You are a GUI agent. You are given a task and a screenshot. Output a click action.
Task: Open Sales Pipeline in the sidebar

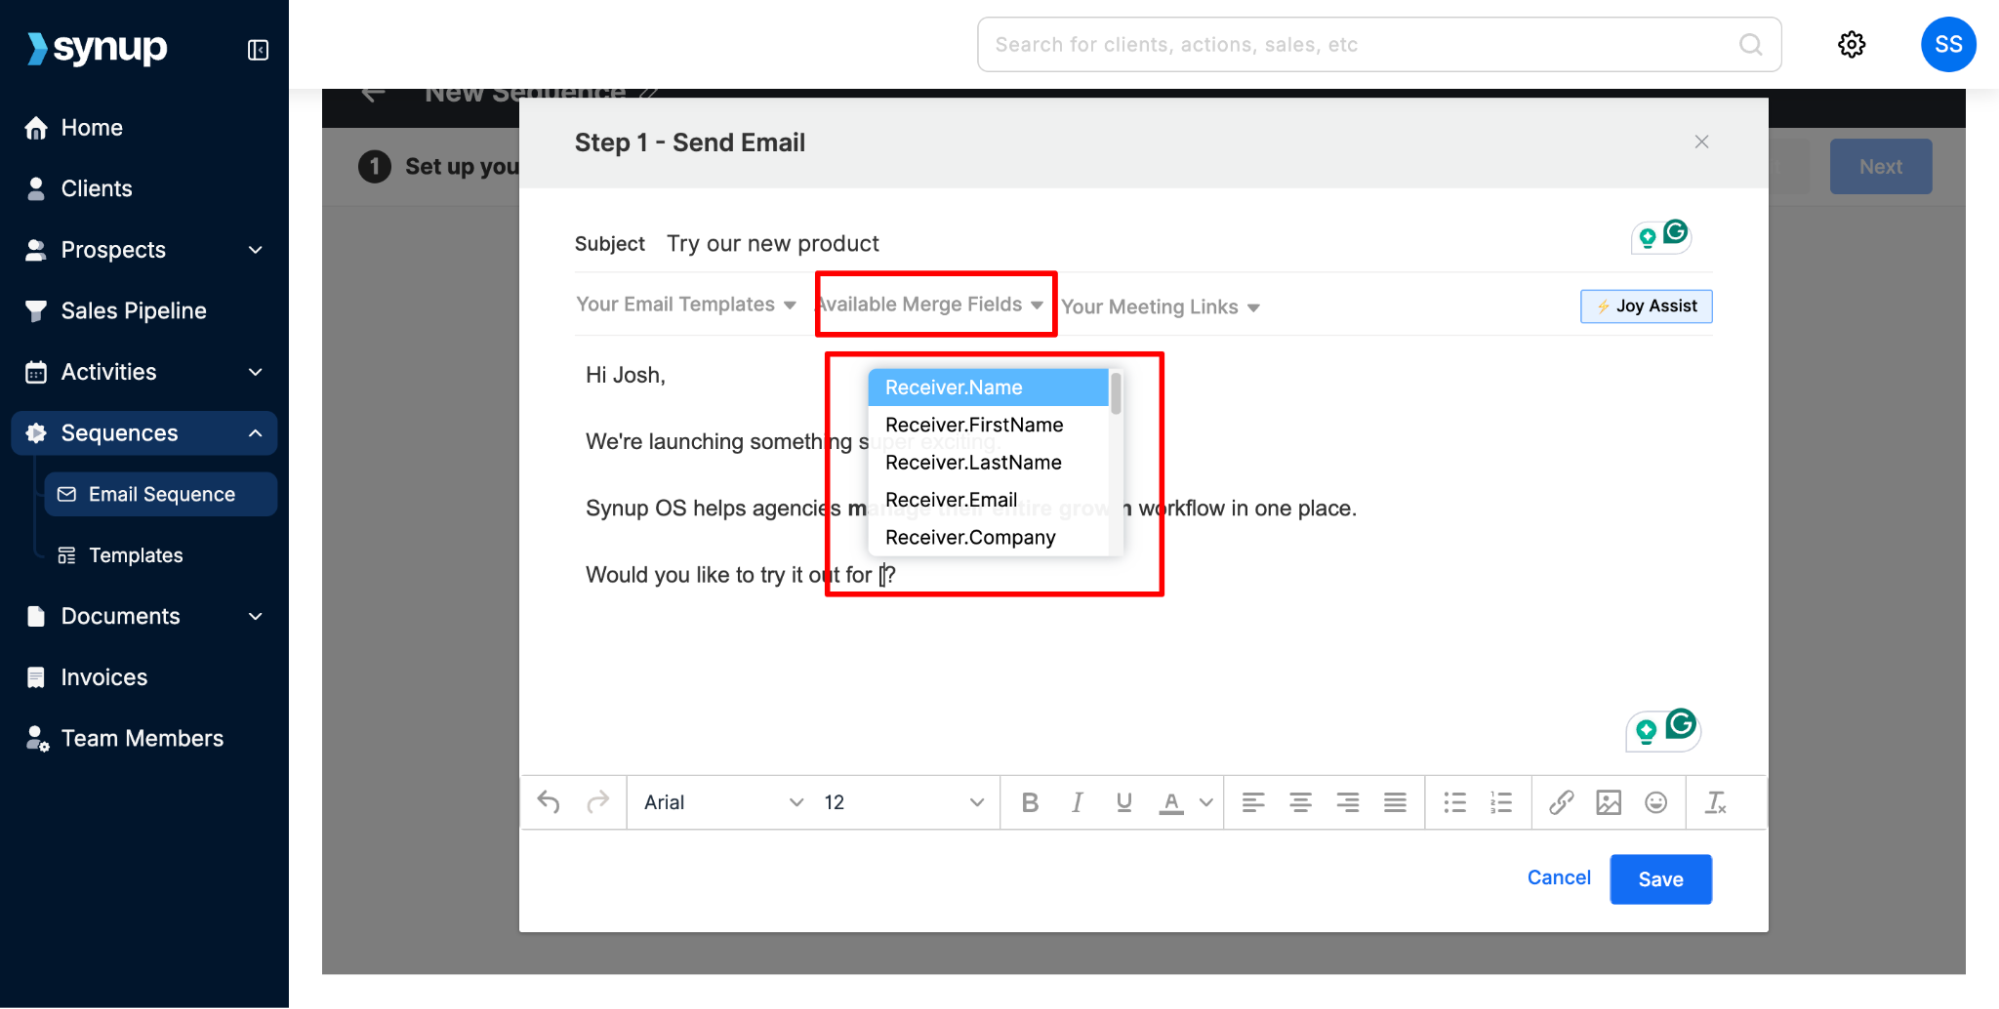144,311
